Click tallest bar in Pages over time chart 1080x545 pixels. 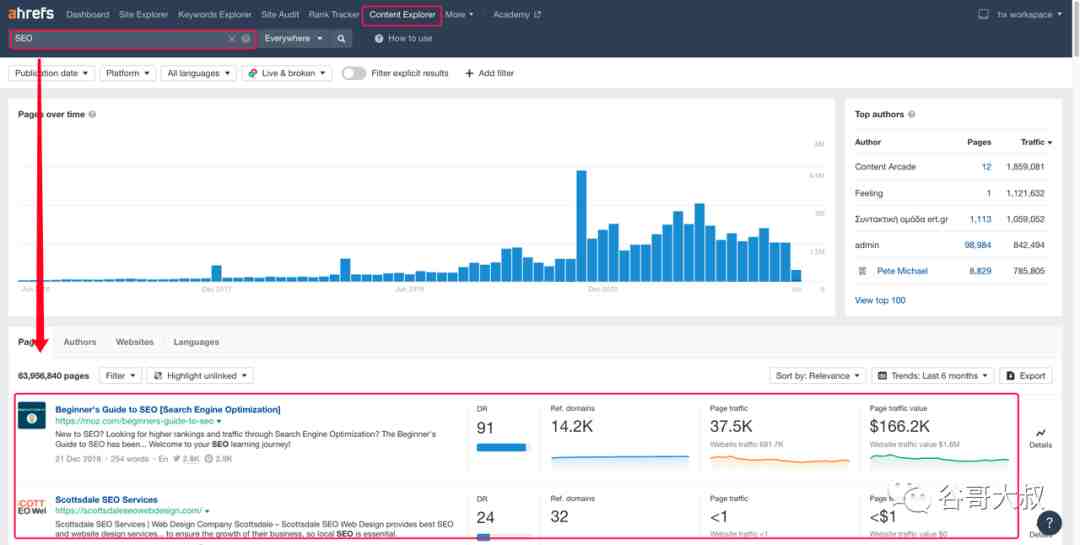click(x=581, y=226)
